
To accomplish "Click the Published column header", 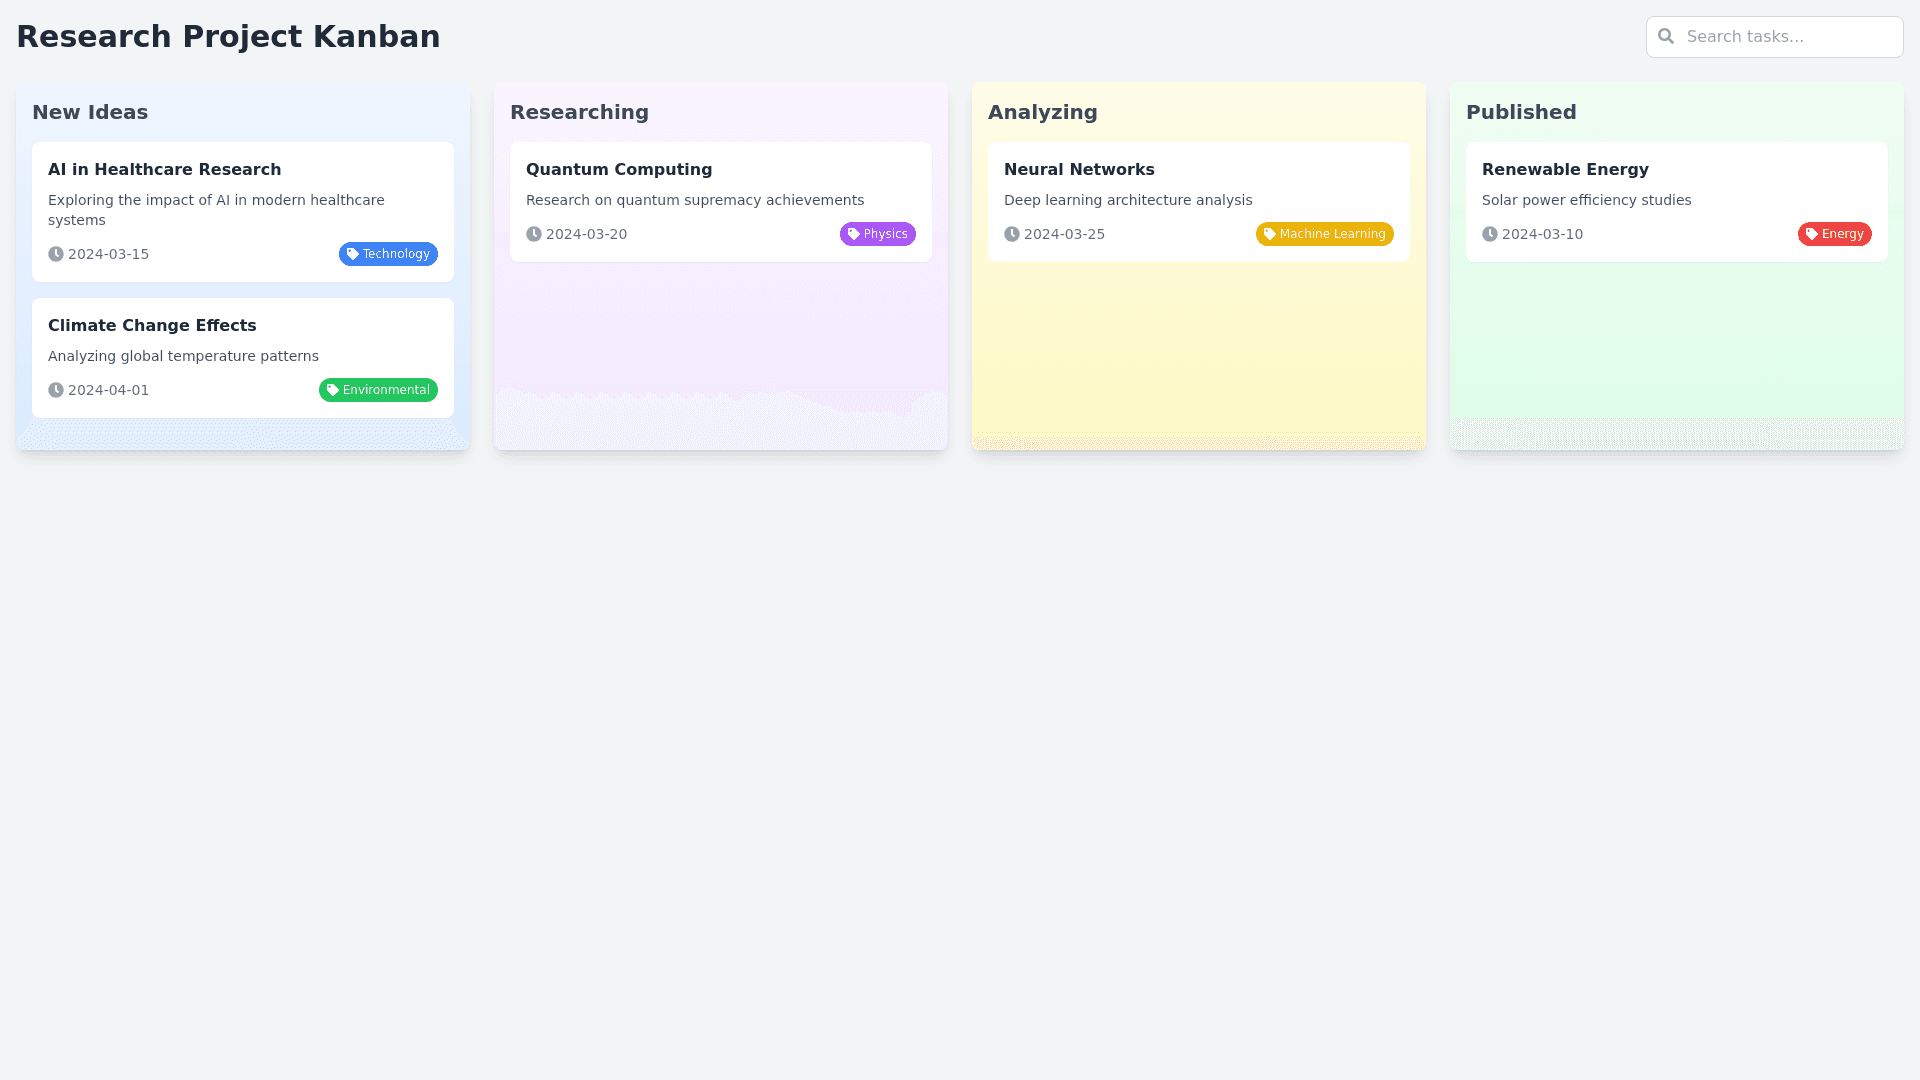I will point(1521,112).
